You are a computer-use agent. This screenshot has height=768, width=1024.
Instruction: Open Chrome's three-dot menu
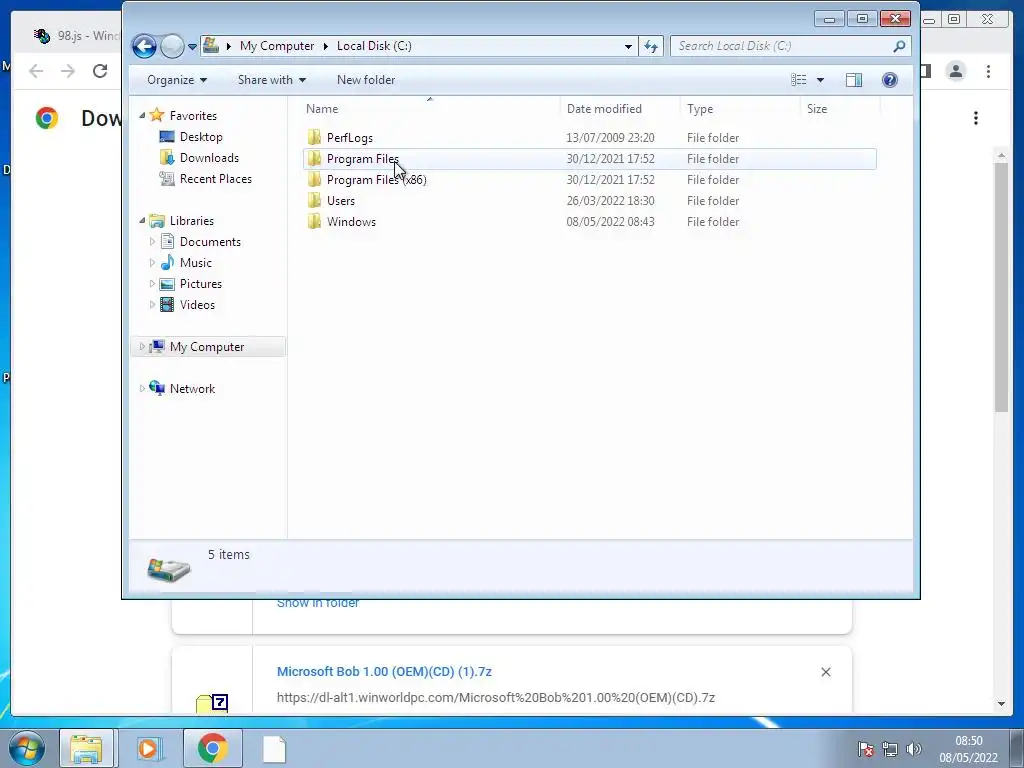click(x=988, y=71)
